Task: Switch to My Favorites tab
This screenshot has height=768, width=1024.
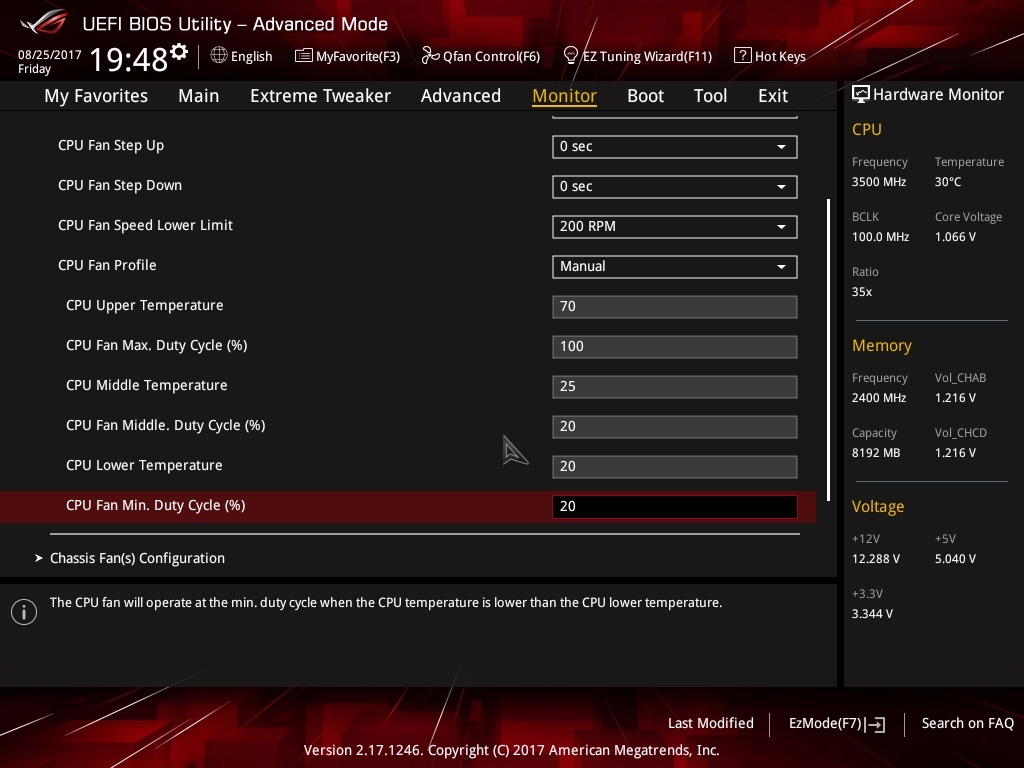Action: click(x=96, y=96)
